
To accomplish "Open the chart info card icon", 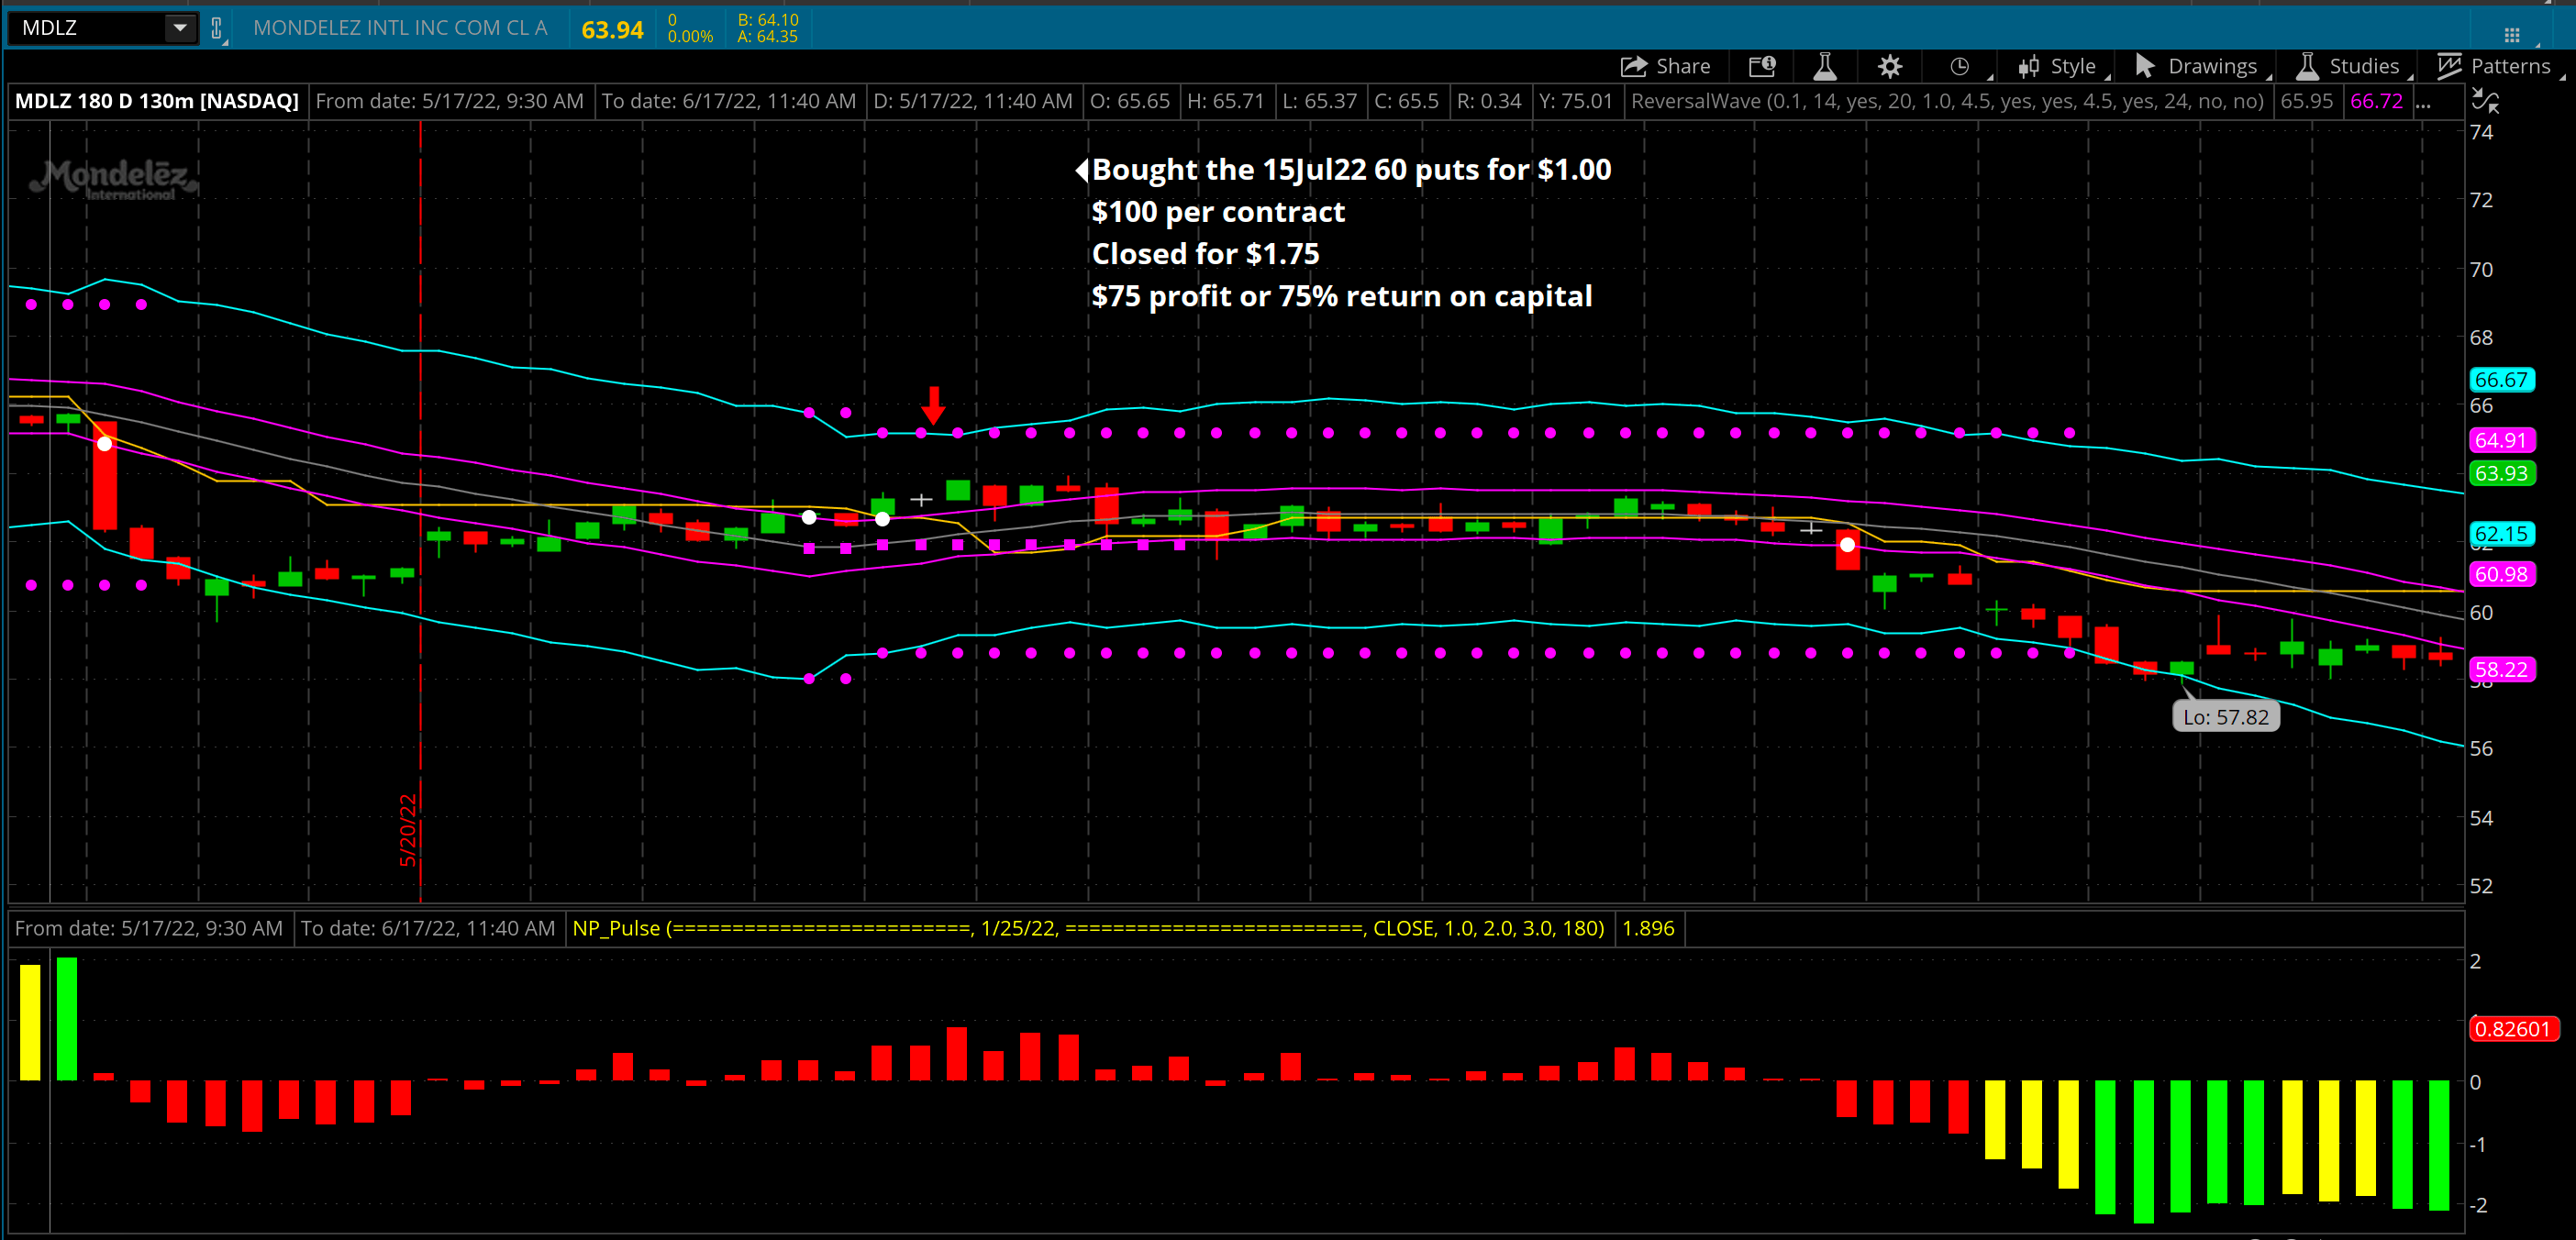I will click(x=1762, y=66).
